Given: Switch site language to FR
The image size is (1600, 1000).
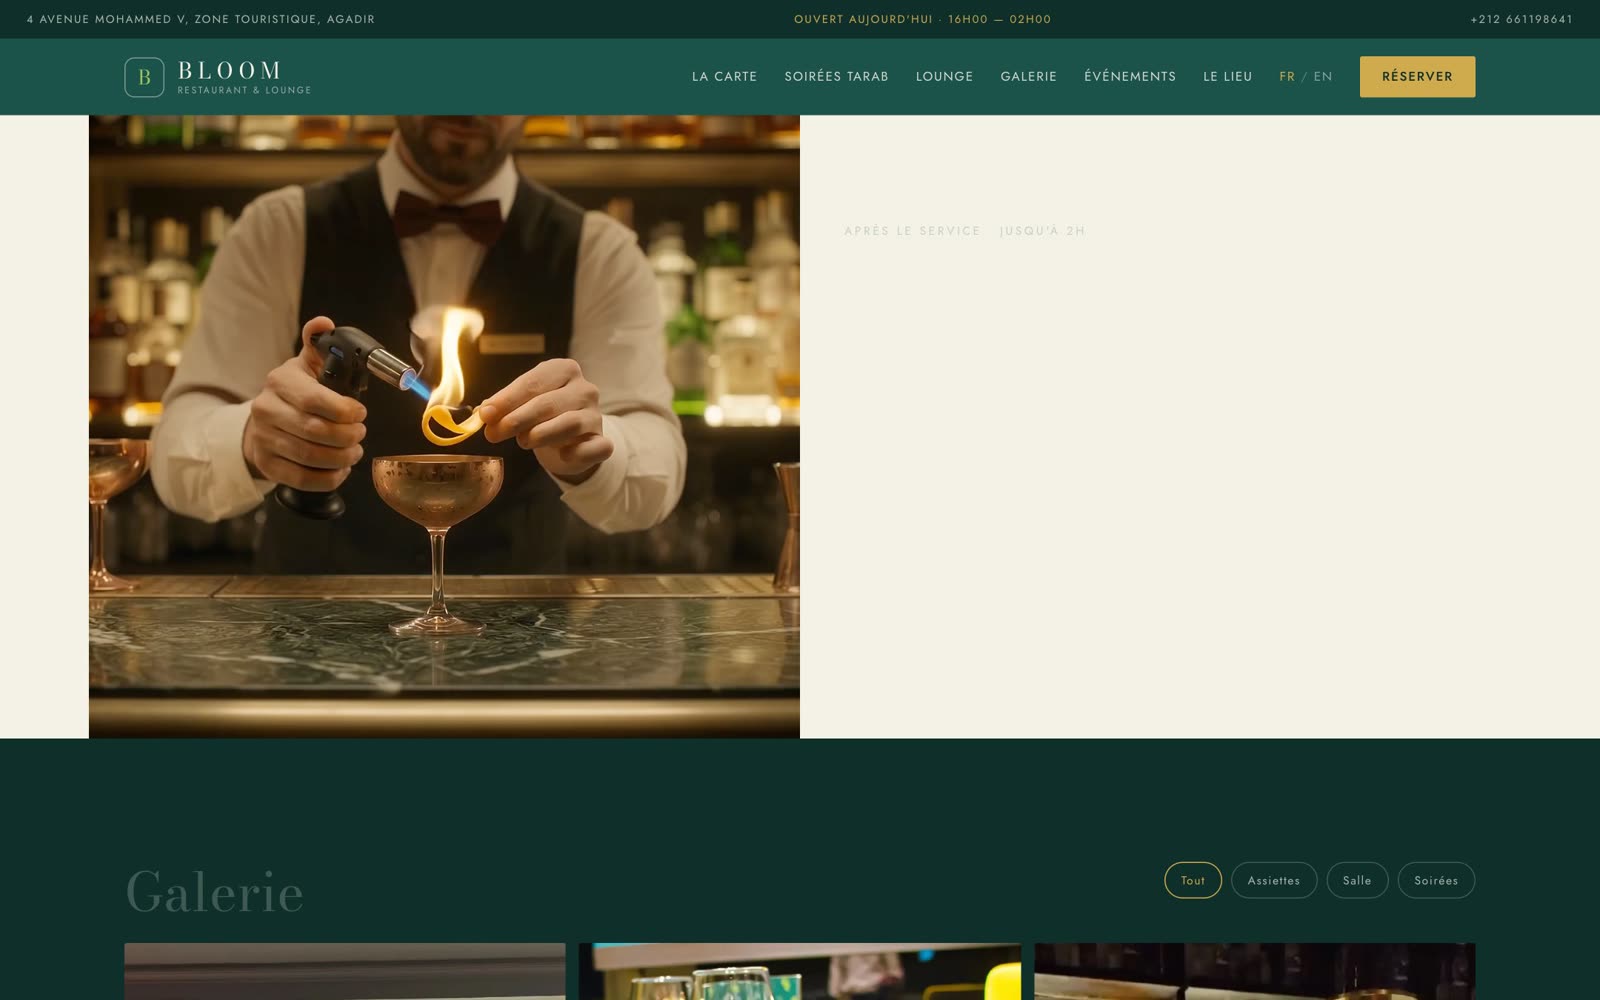Looking at the screenshot, I should 1287,77.
